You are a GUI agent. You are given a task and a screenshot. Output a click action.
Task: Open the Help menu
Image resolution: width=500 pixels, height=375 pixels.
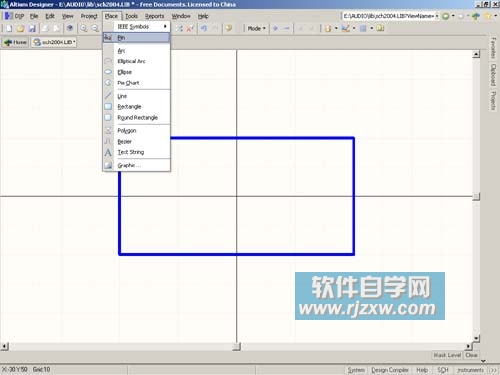(203, 16)
